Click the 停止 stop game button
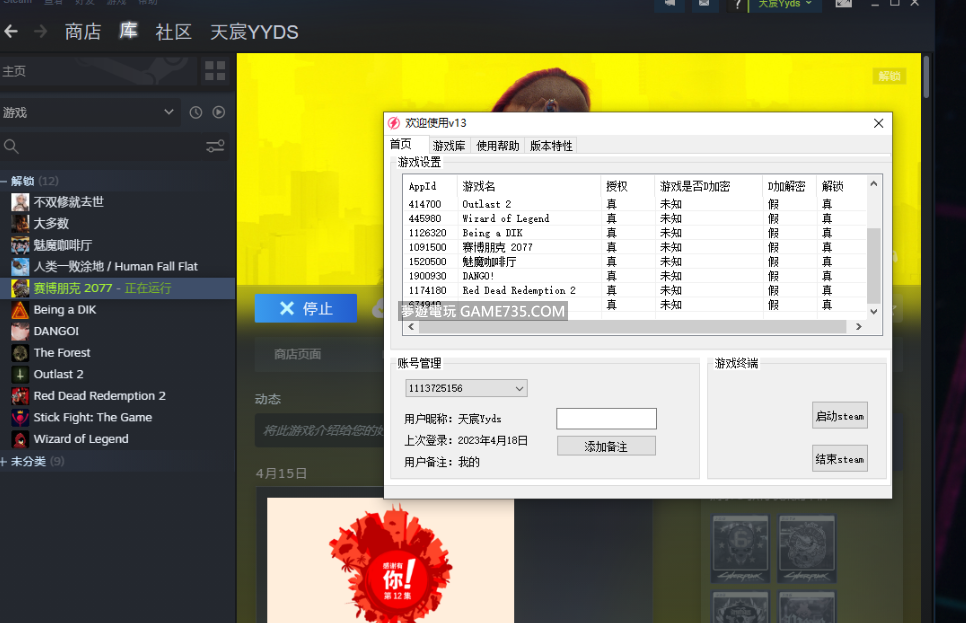 coord(306,308)
